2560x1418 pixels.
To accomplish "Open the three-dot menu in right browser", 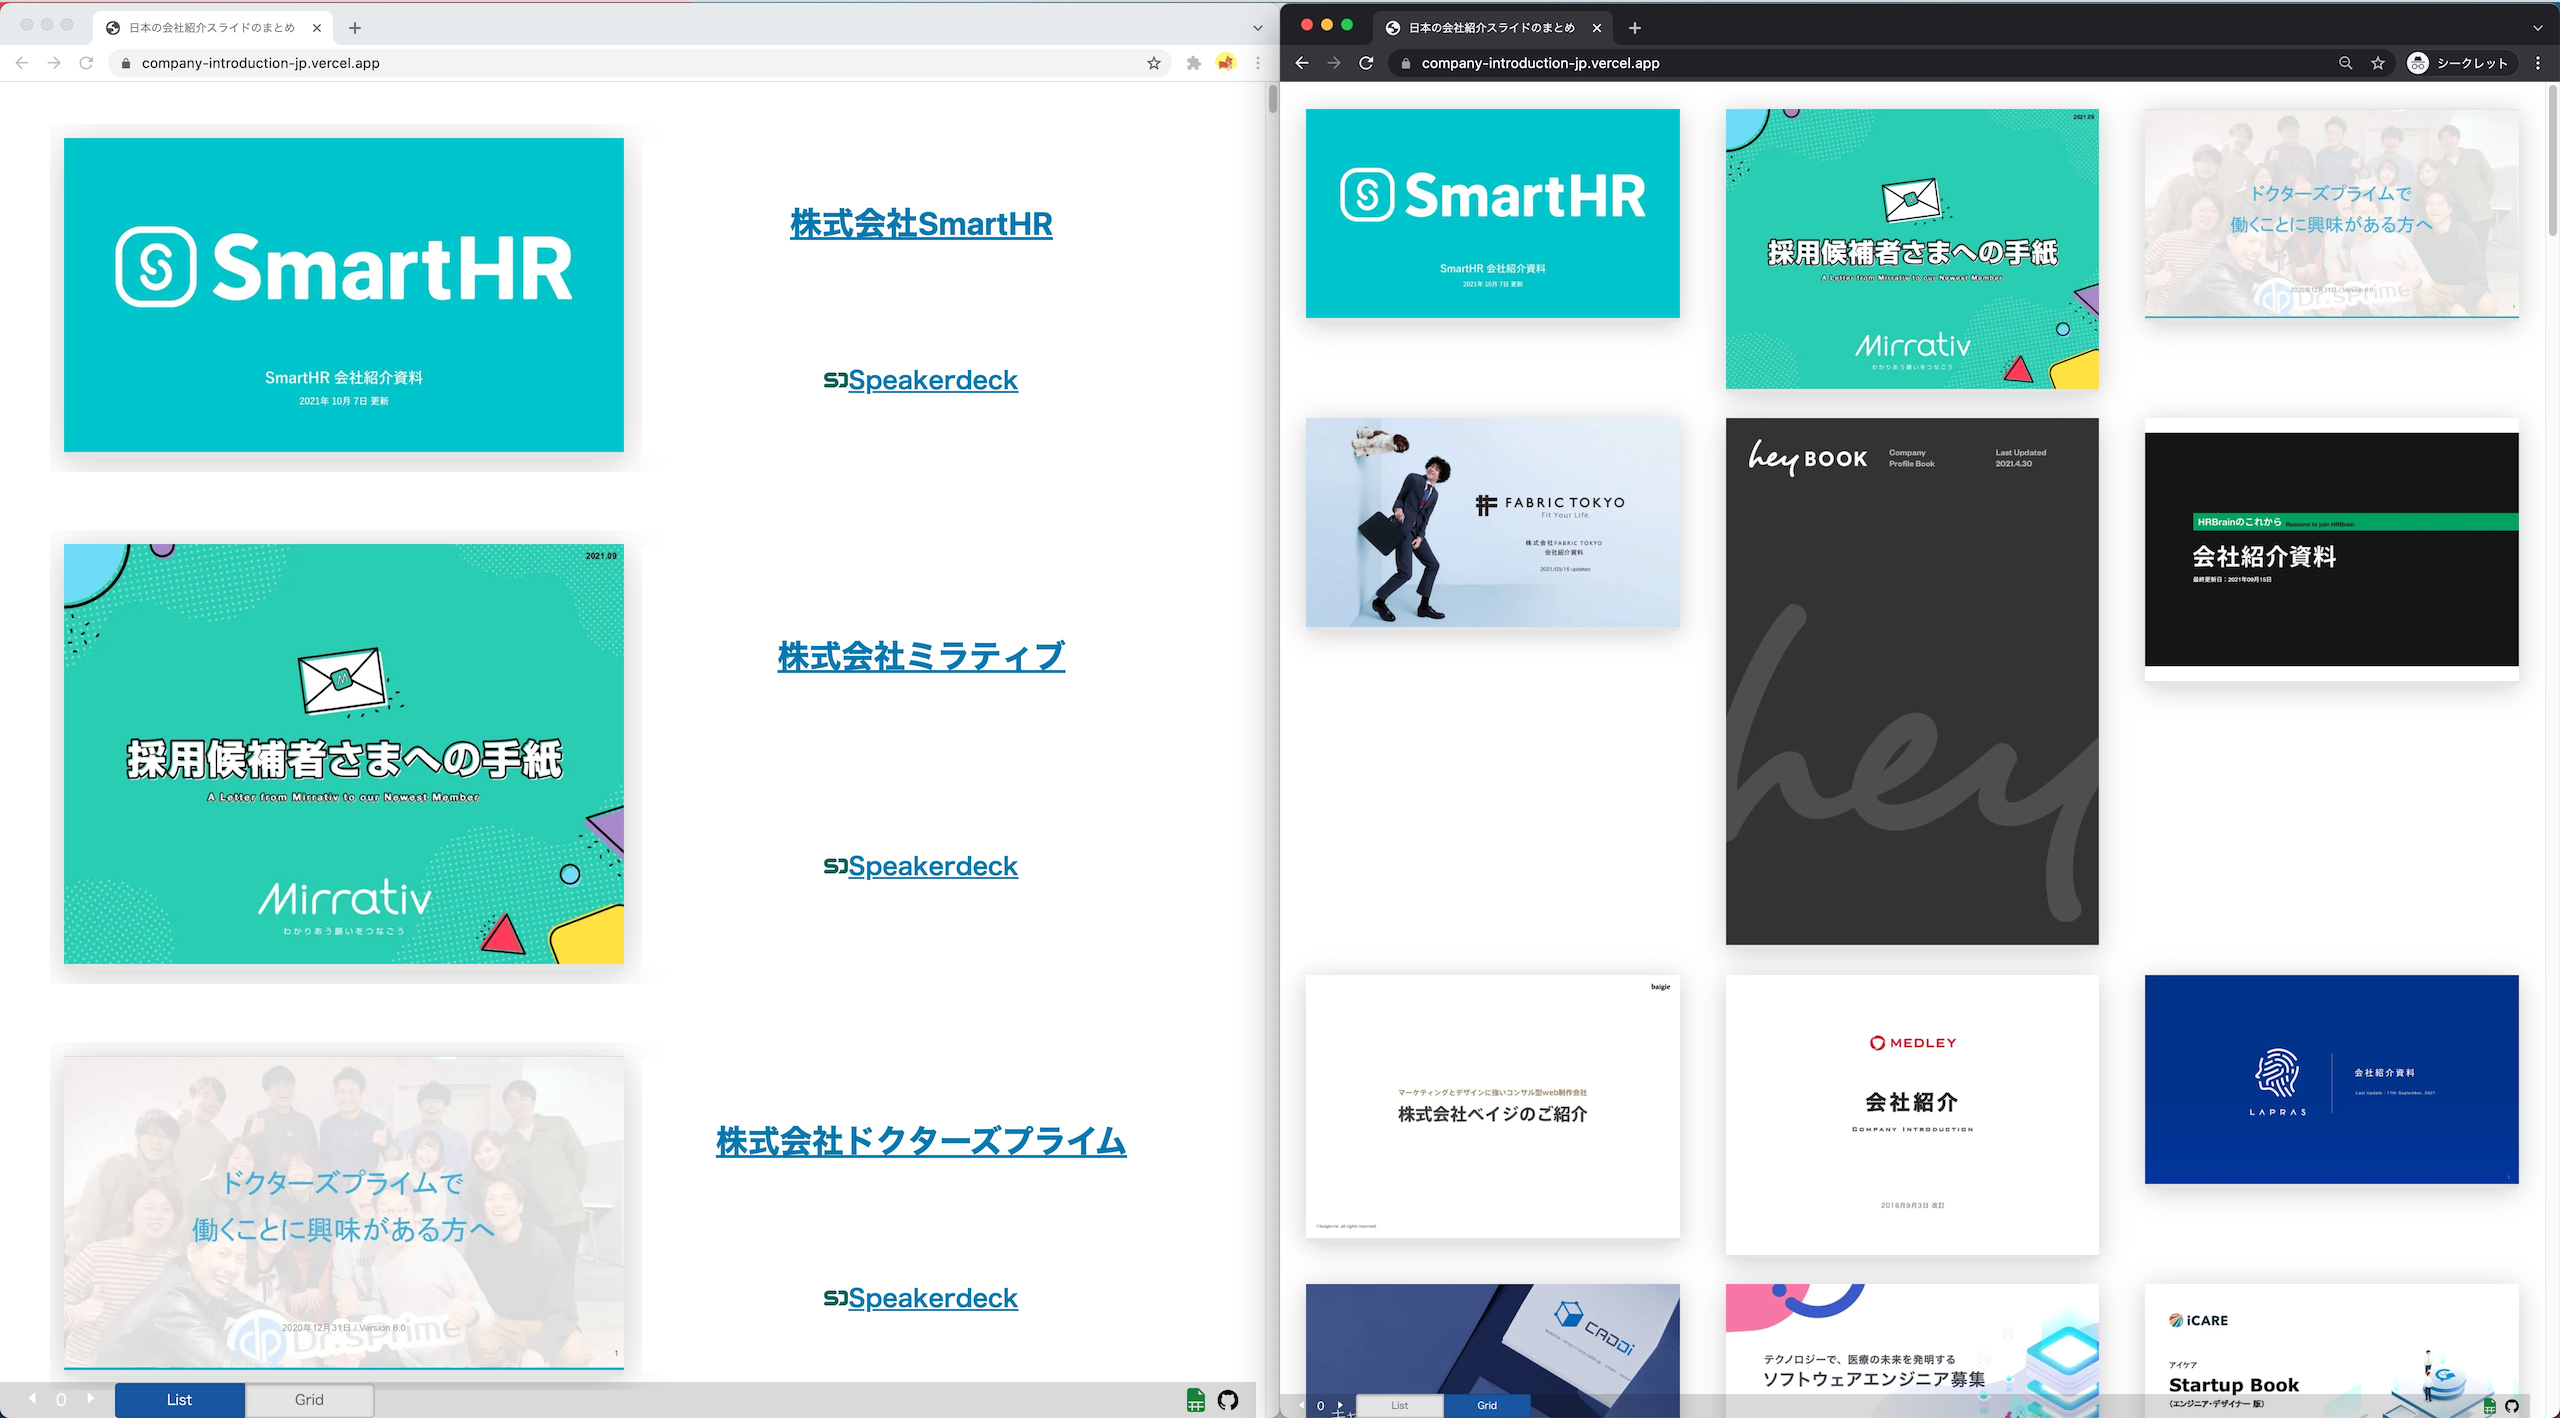I will 2538,63.
